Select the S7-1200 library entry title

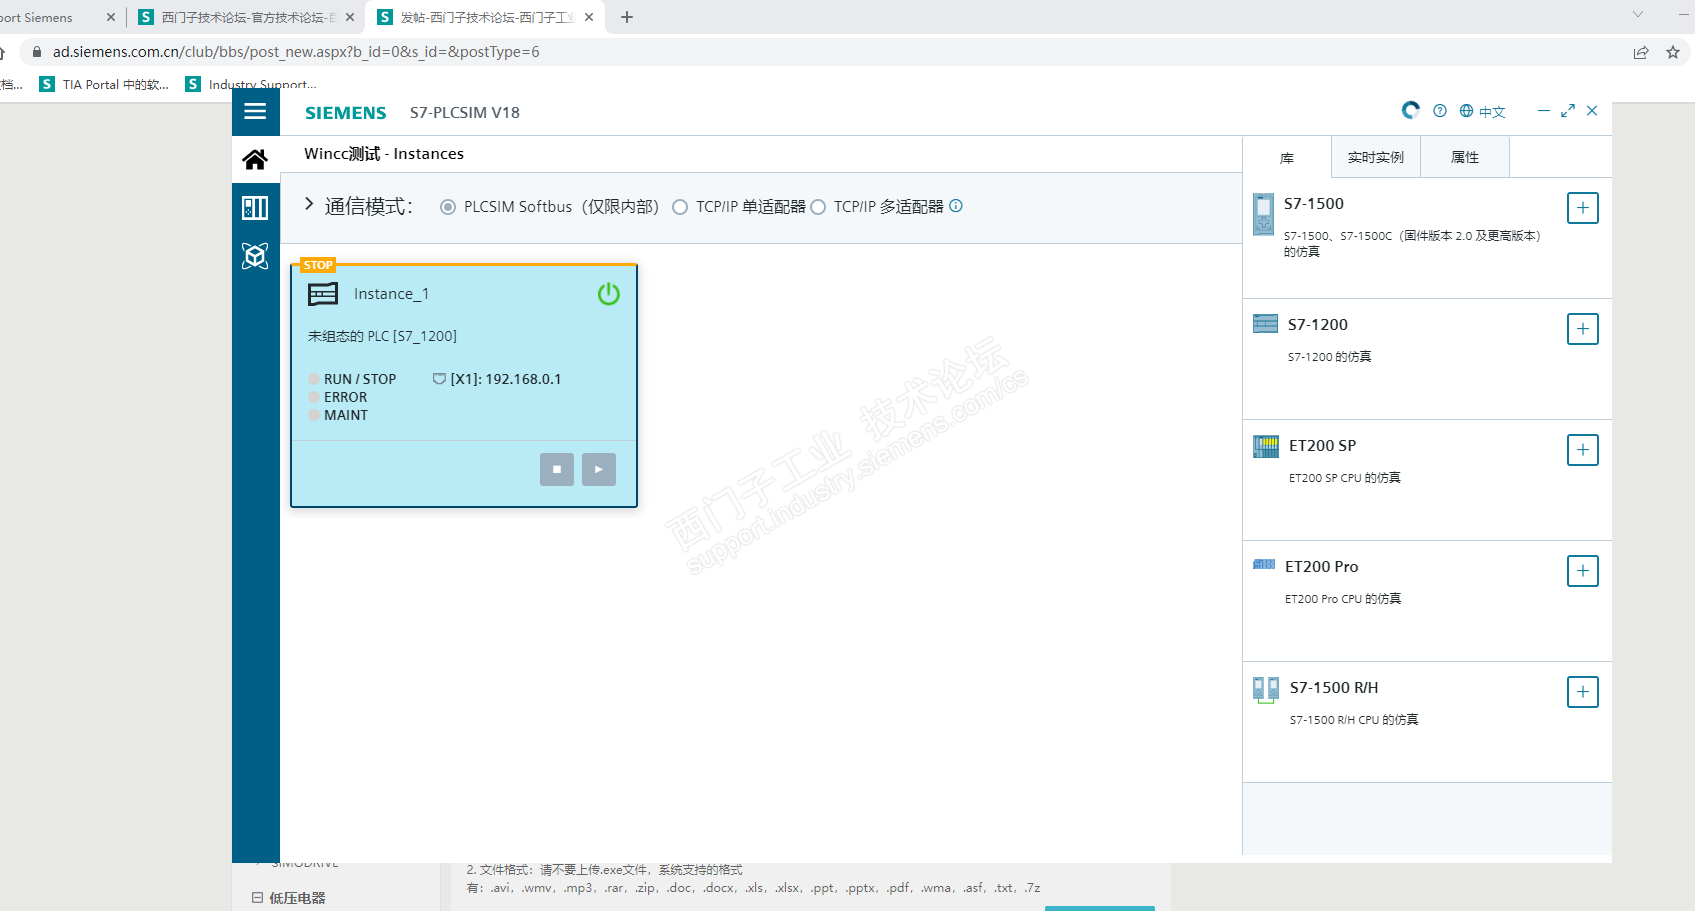click(1318, 325)
